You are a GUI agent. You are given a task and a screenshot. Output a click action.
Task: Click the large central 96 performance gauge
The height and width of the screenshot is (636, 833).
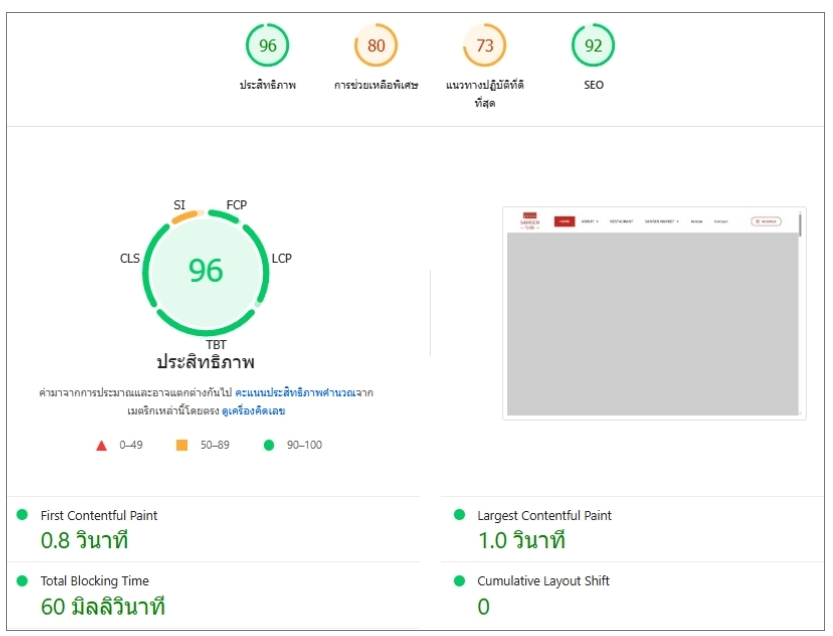coord(206,272)
